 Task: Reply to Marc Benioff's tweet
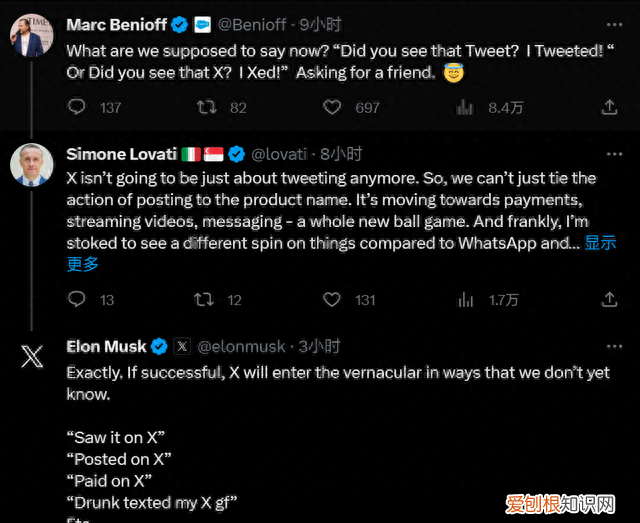(77, 106)
